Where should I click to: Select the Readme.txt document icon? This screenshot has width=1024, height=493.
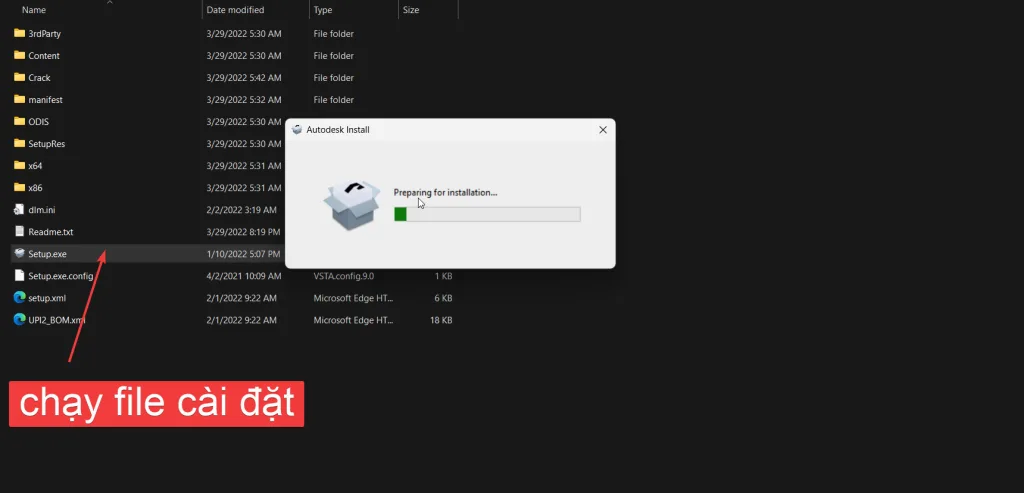tap(20, 232)
